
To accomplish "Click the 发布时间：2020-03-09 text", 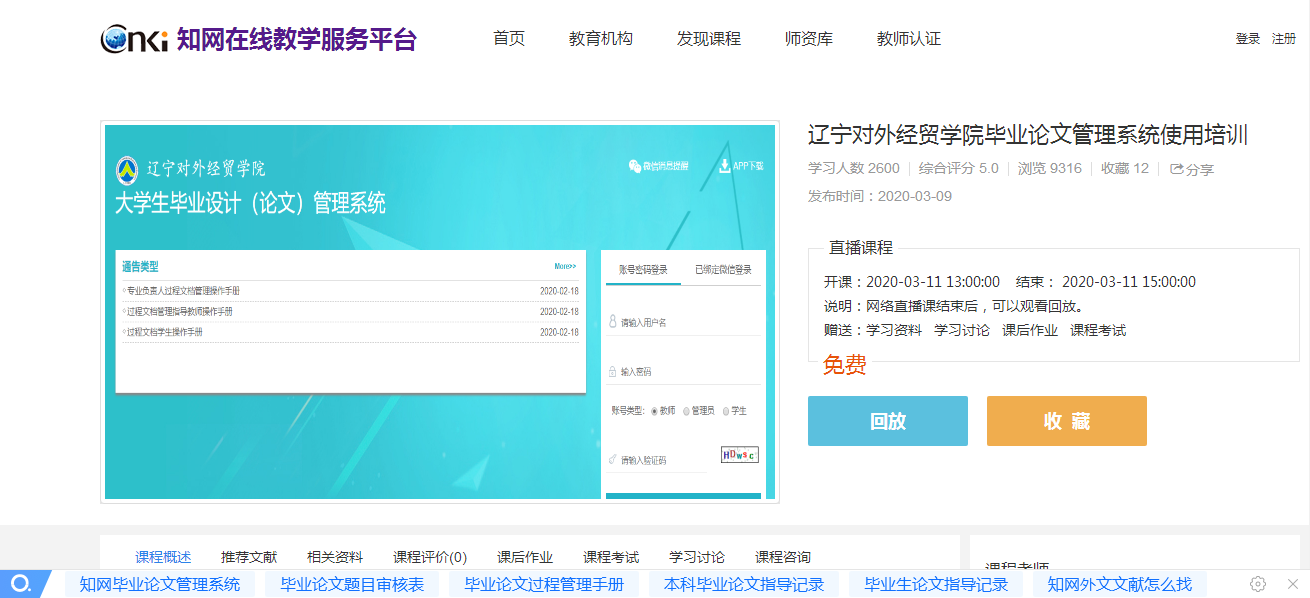I will (880, 196).
